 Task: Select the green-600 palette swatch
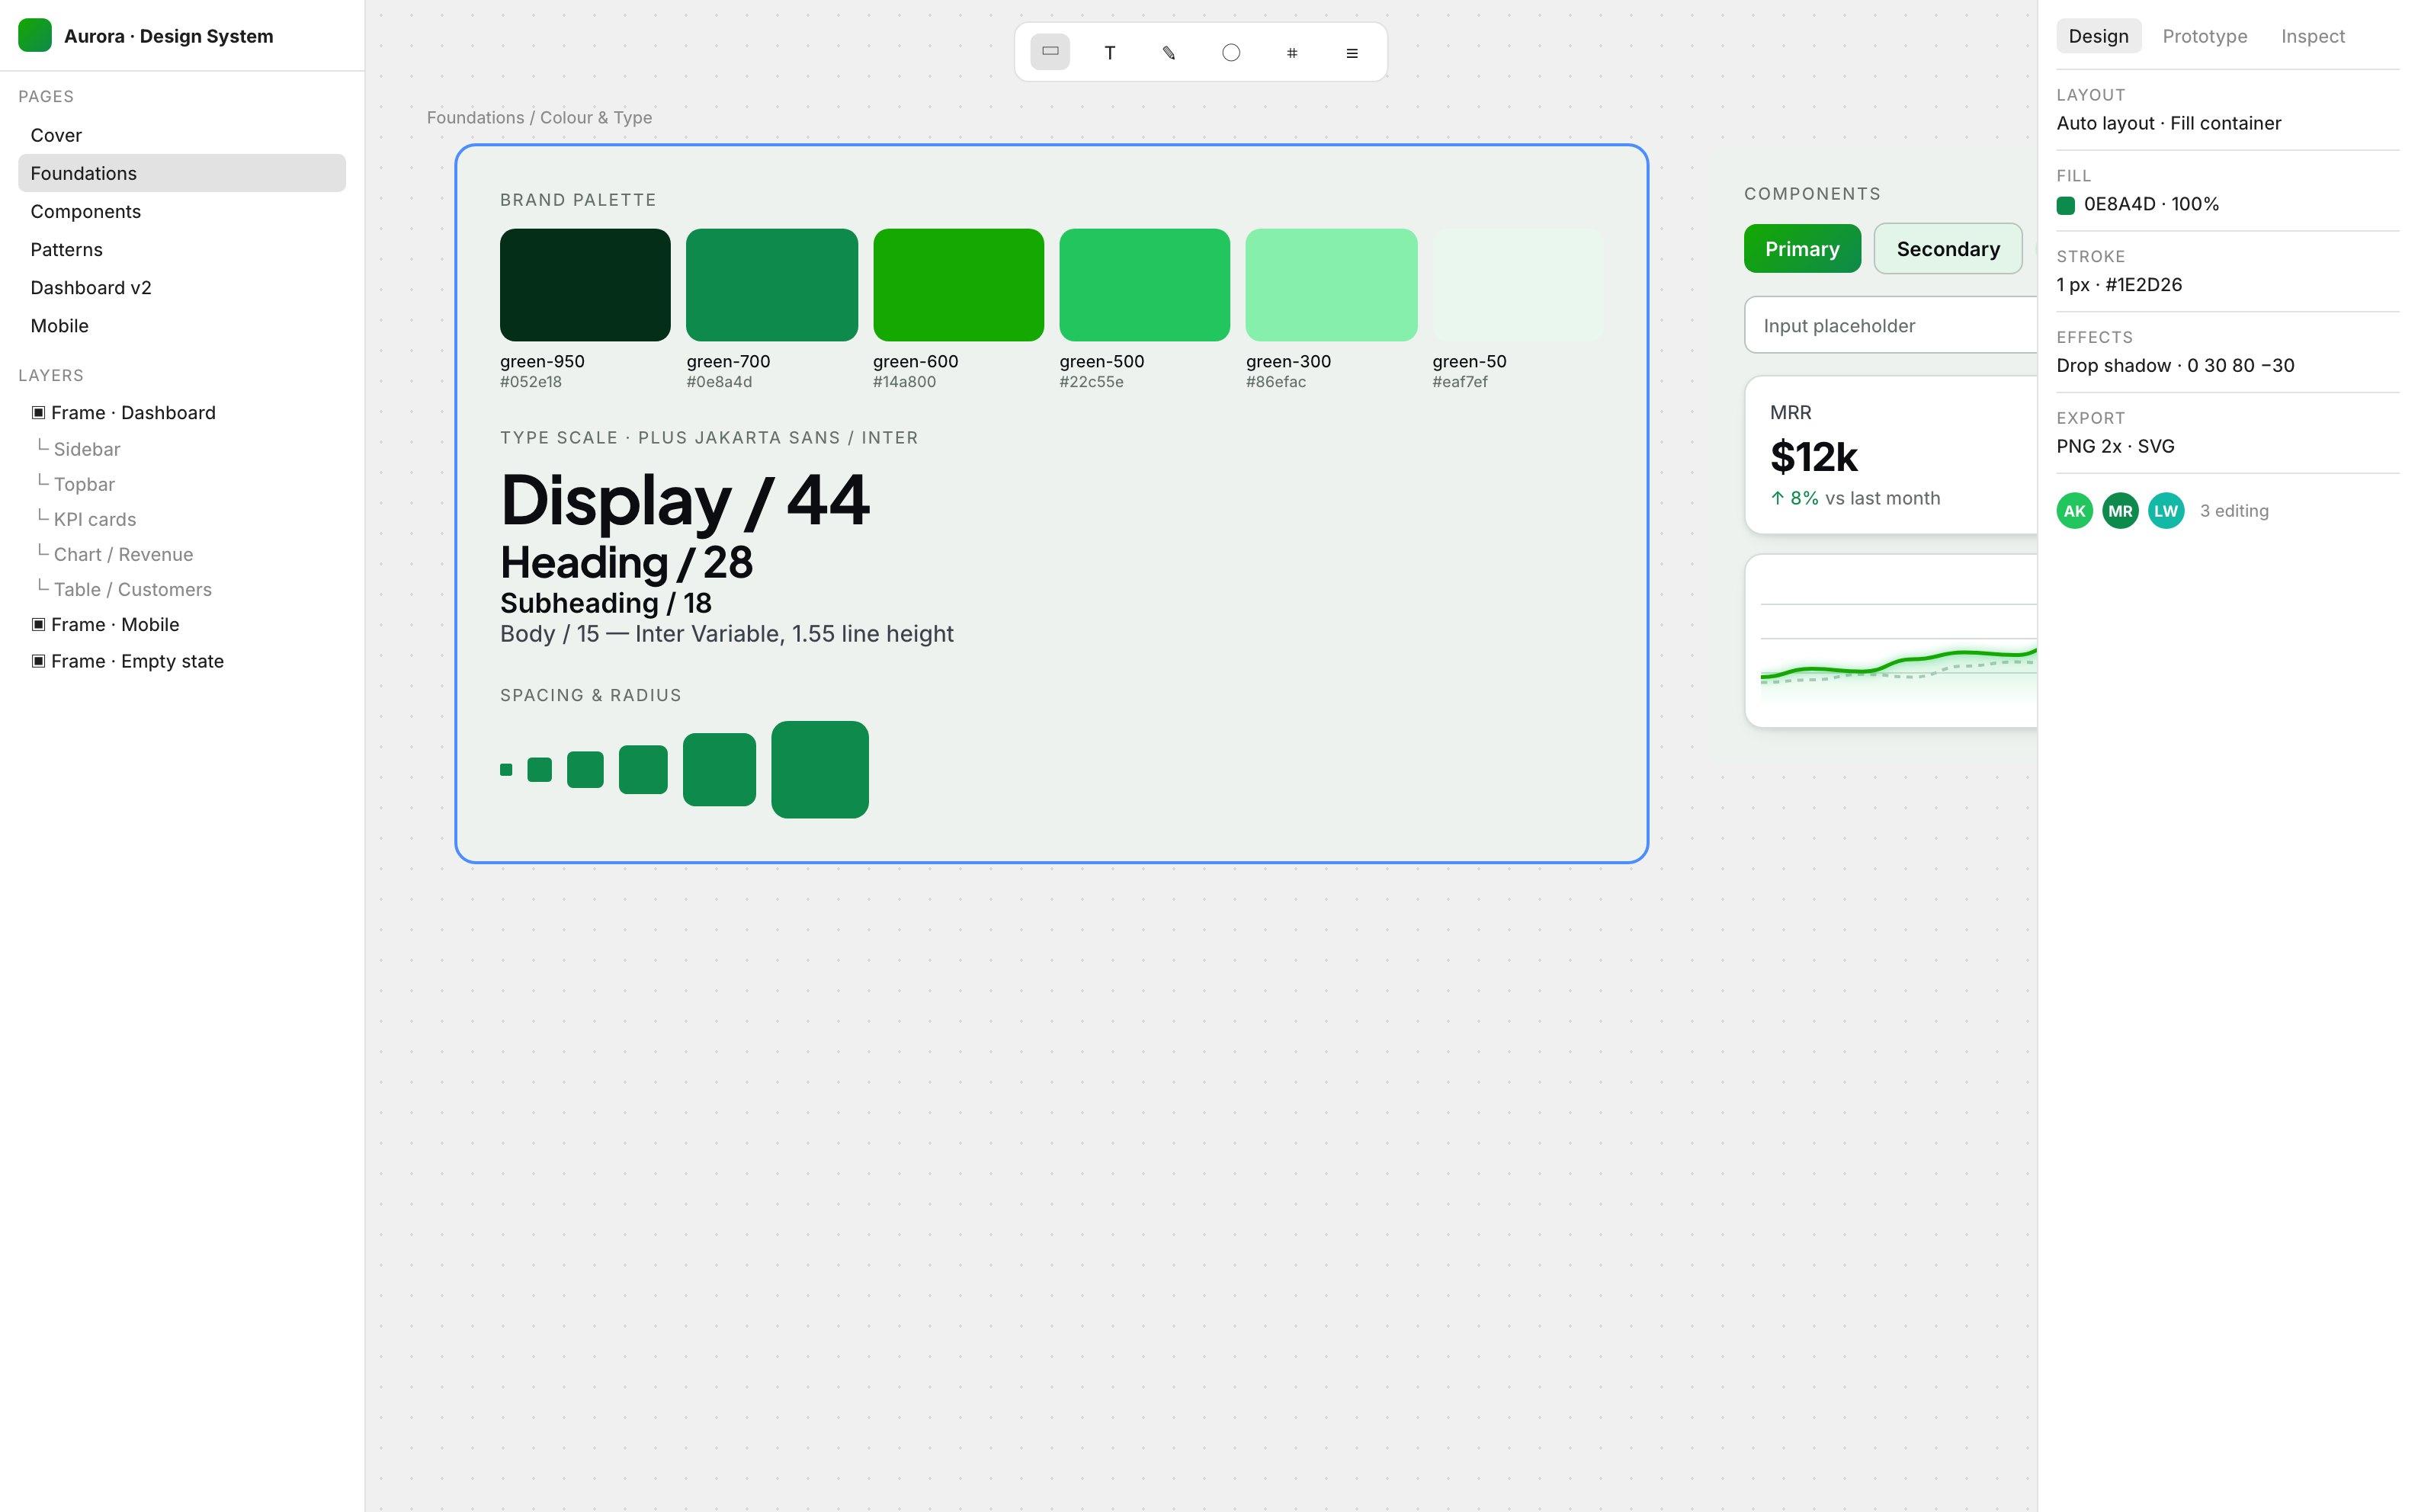[x=958, y=285]
